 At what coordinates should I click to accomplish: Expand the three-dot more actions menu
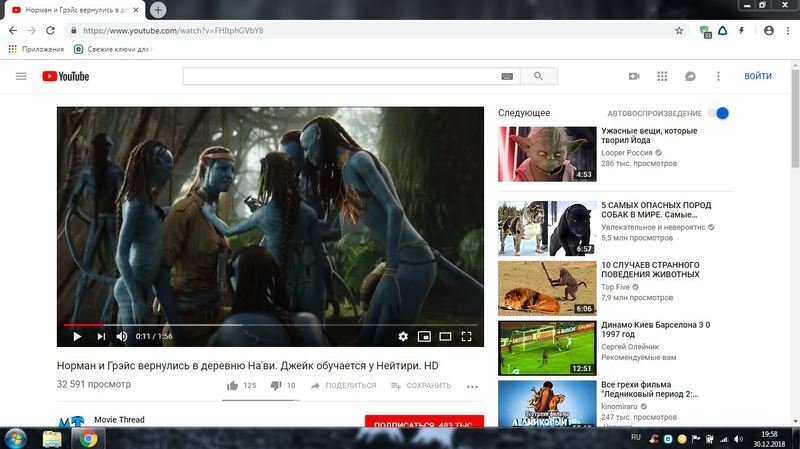[472, 386]
